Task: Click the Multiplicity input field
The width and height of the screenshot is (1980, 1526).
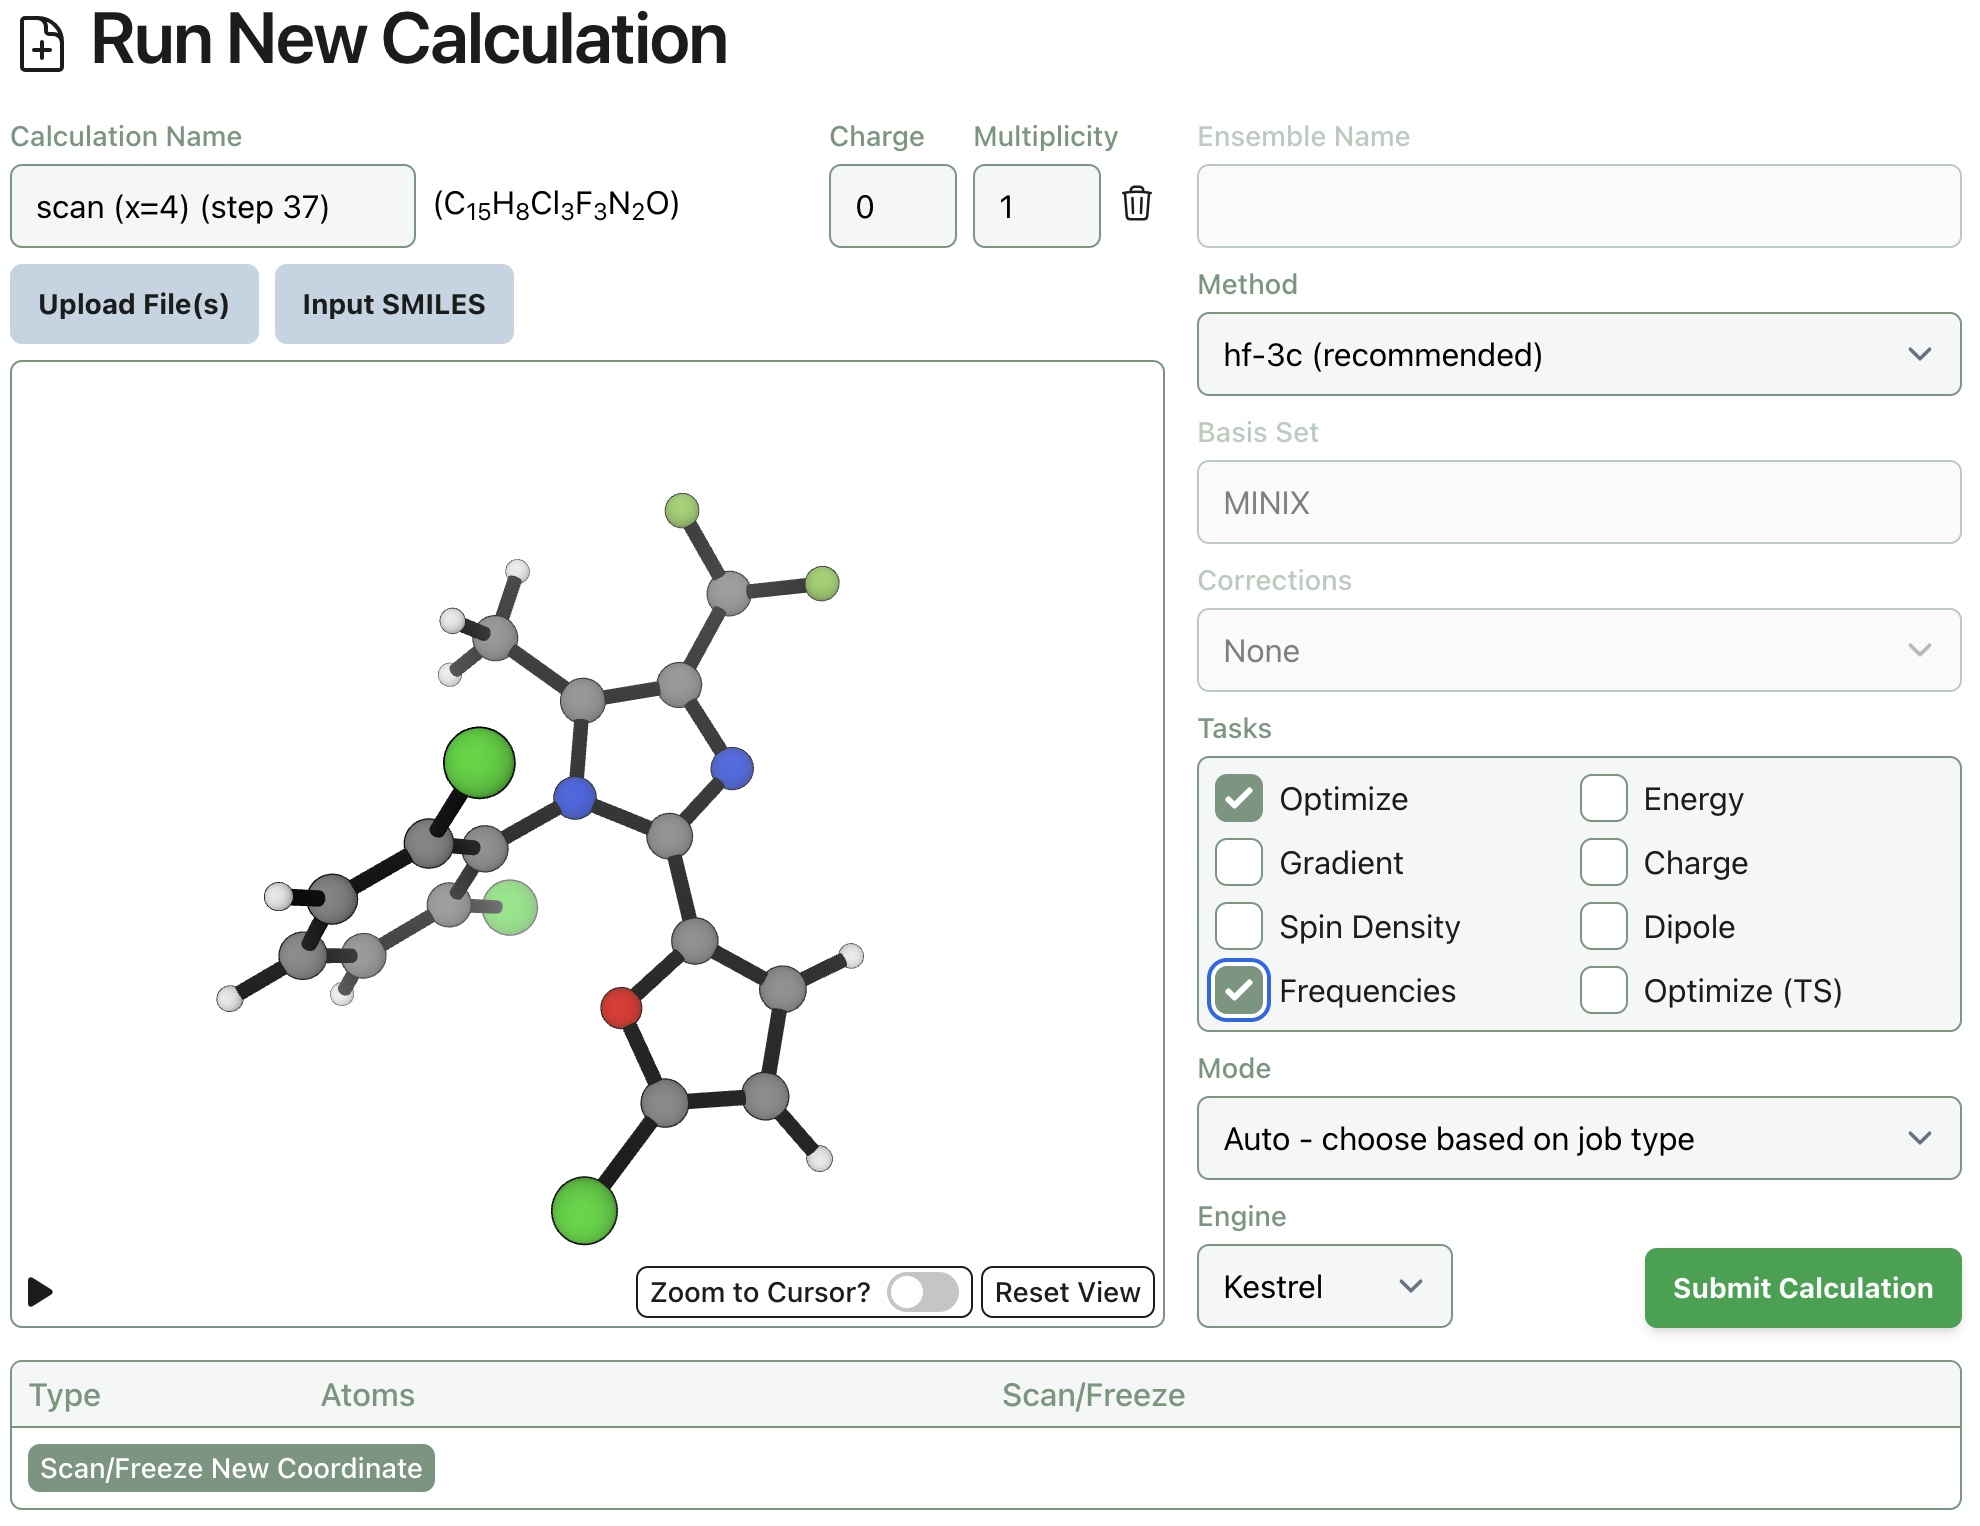Action: click(1036, 206)
